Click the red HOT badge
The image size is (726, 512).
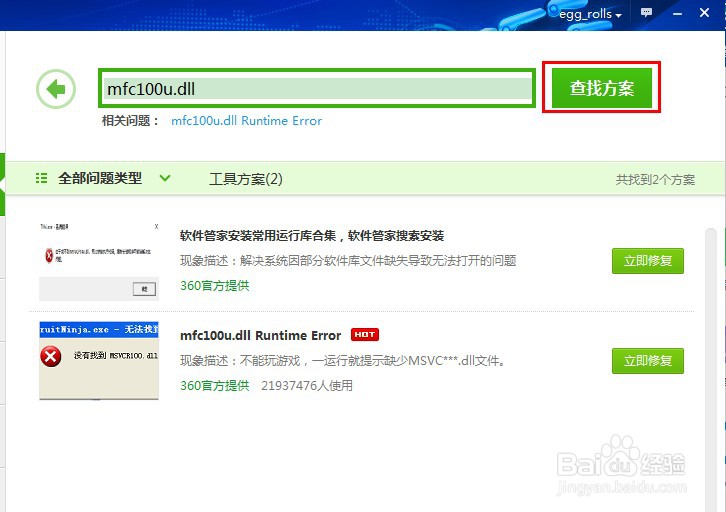coord(365,334)
